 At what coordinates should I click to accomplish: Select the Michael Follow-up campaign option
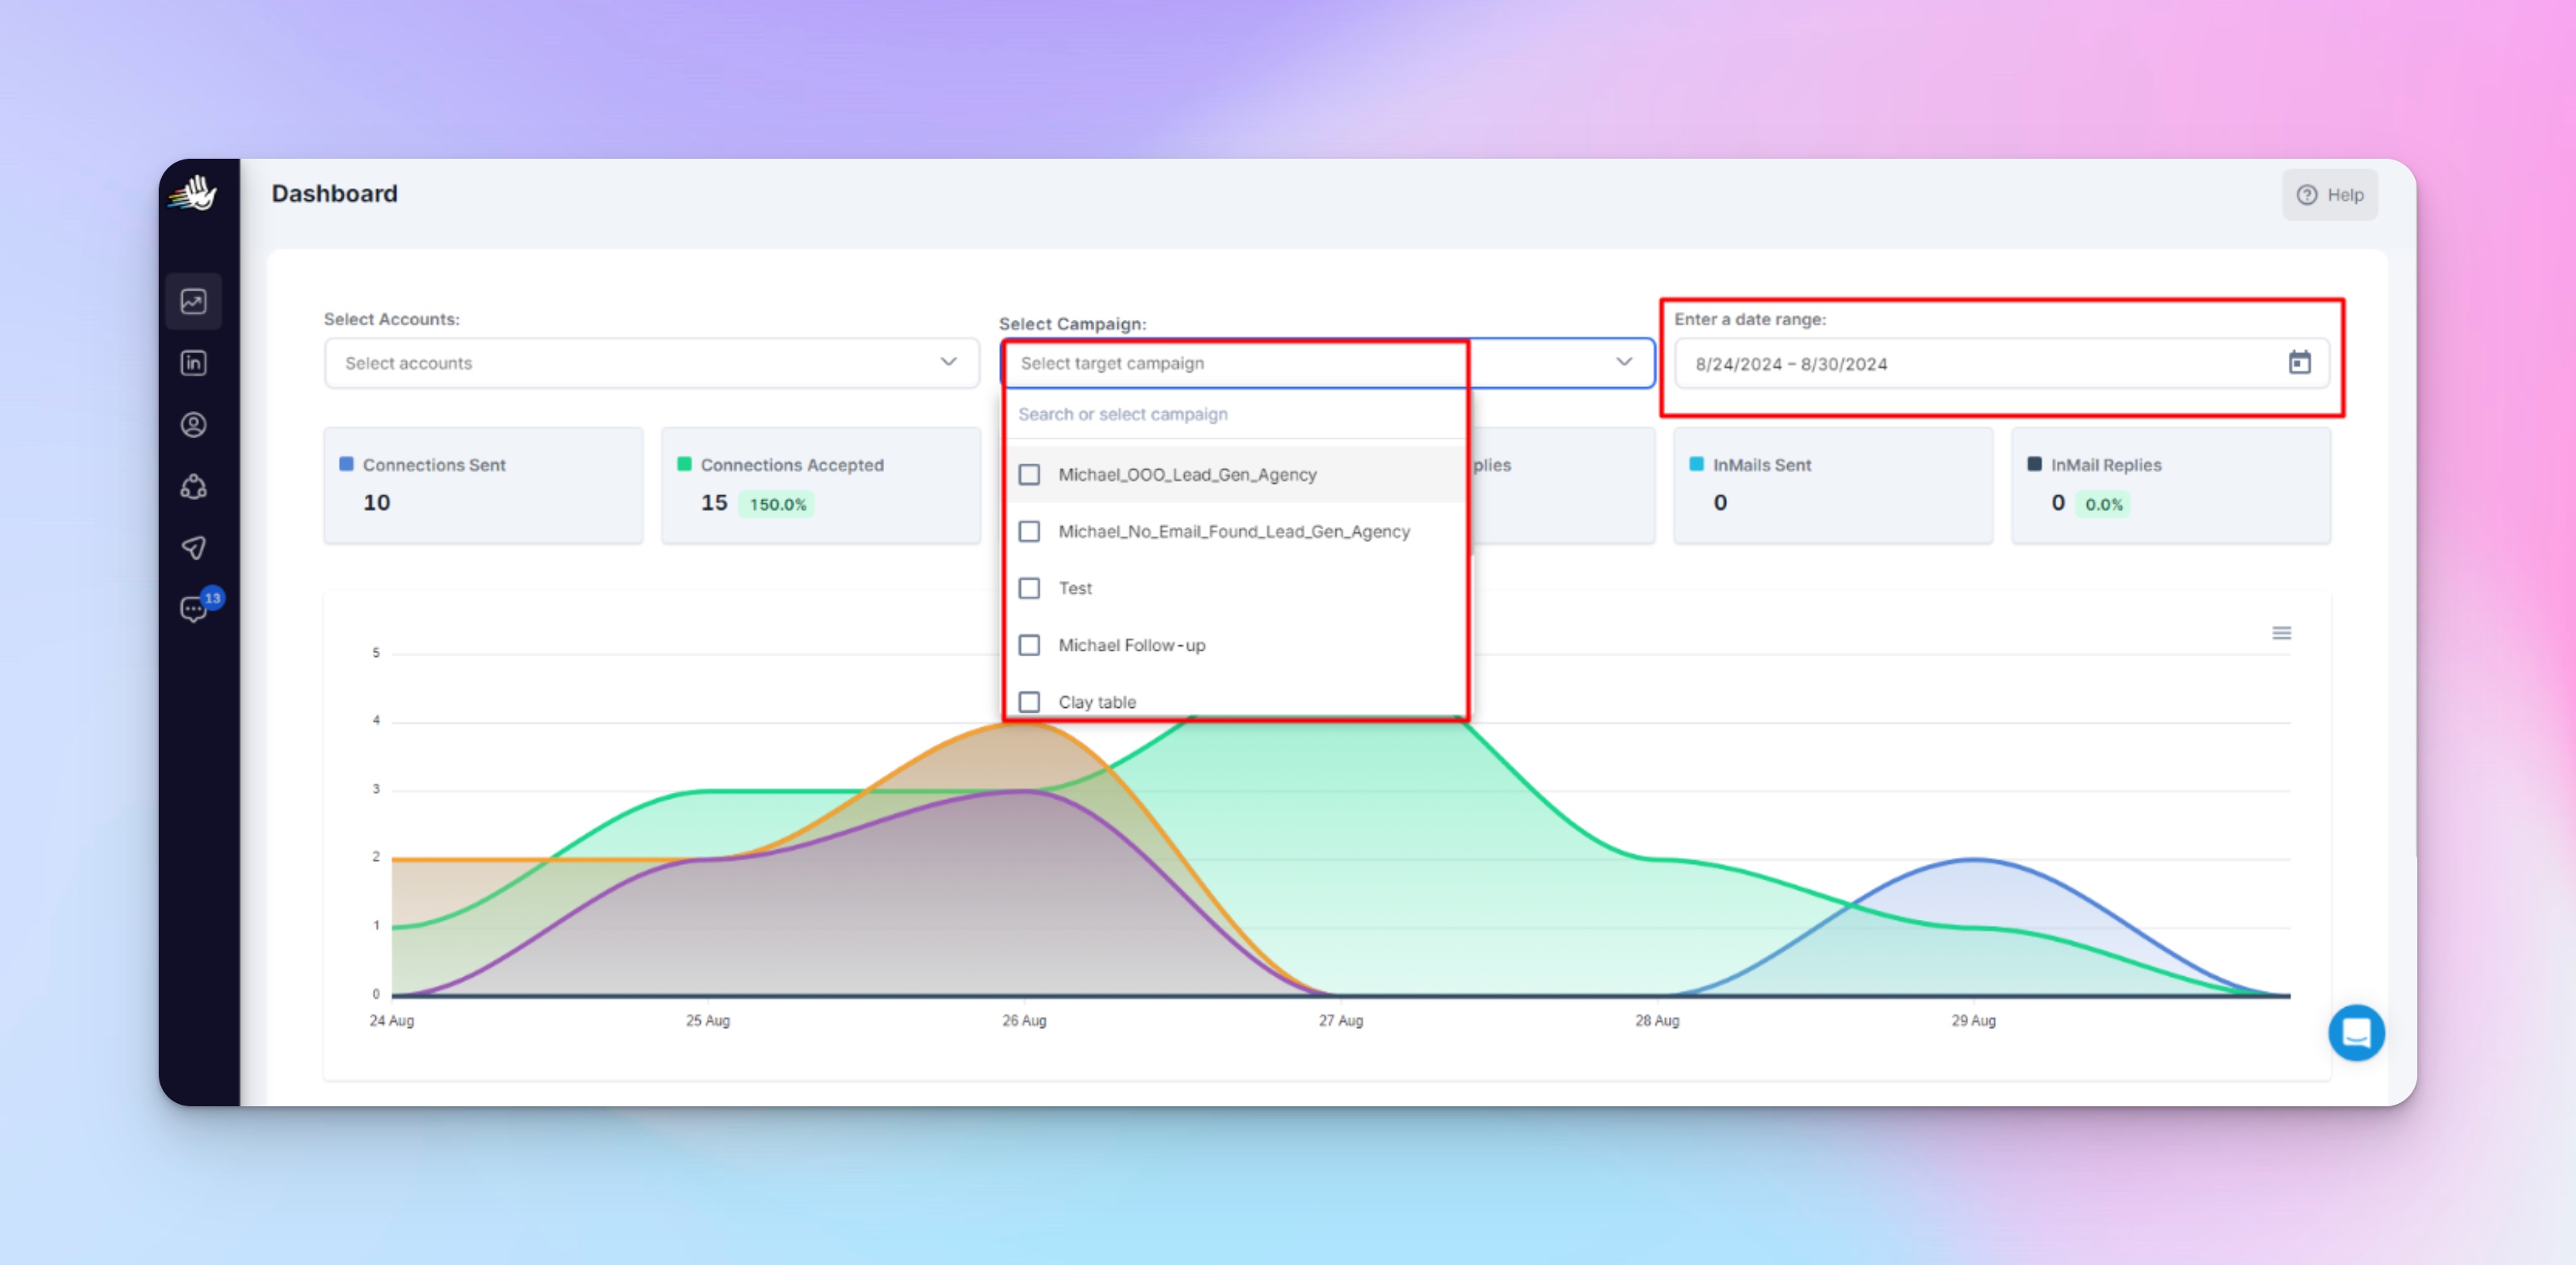[x=1131, y=646]
